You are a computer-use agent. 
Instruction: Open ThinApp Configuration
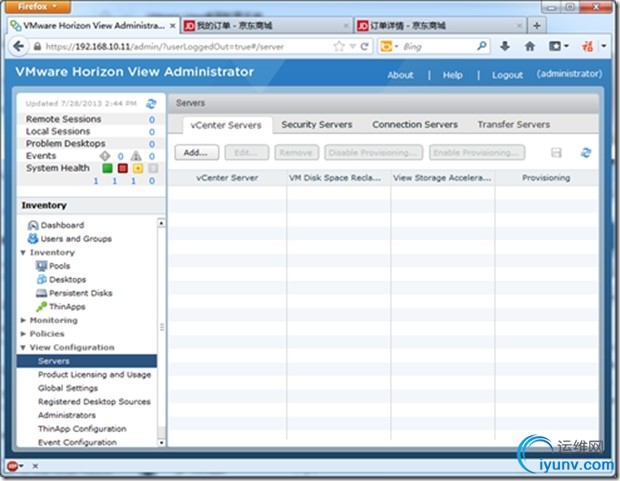(82, 428)
